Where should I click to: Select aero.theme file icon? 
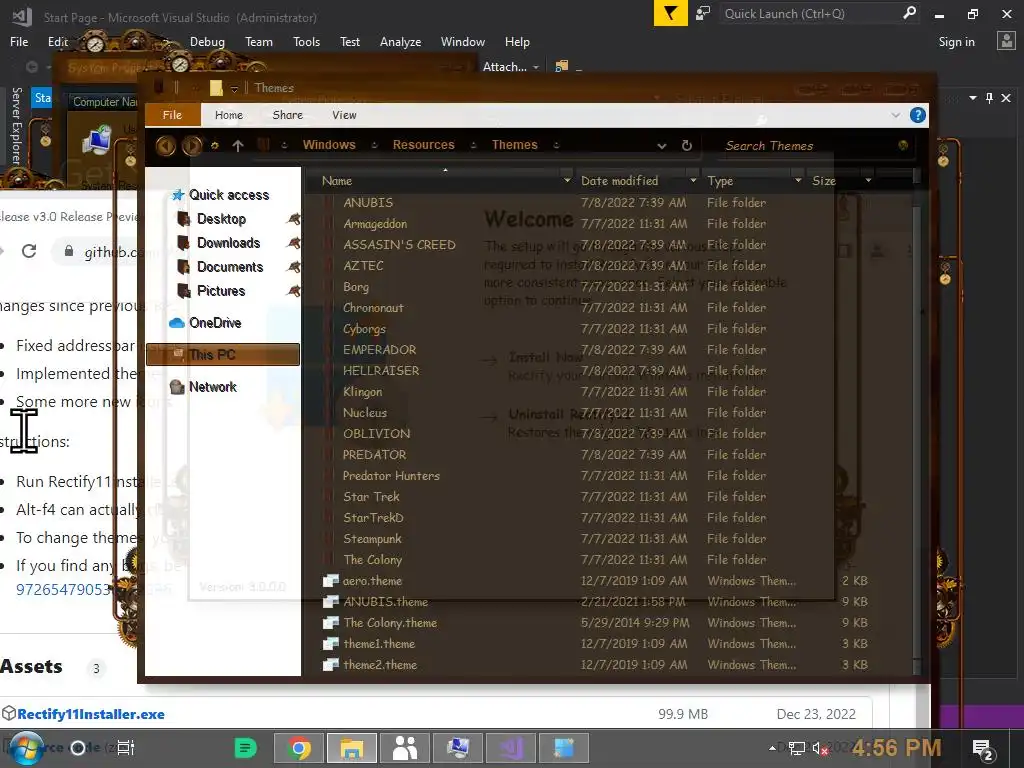(x=331, y=581)
